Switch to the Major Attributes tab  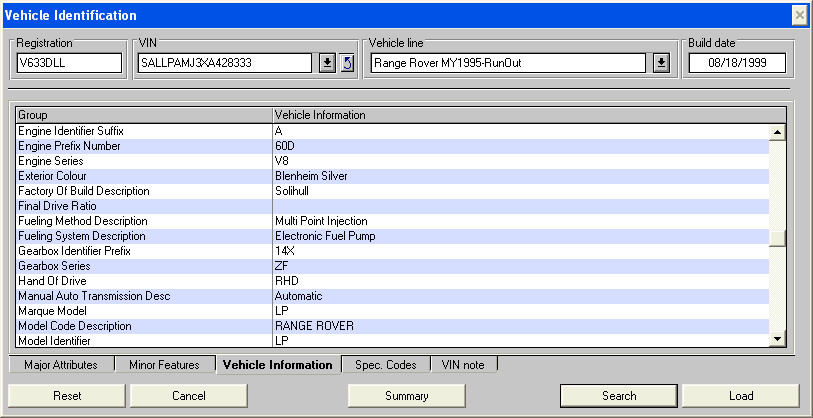point(61,365)
